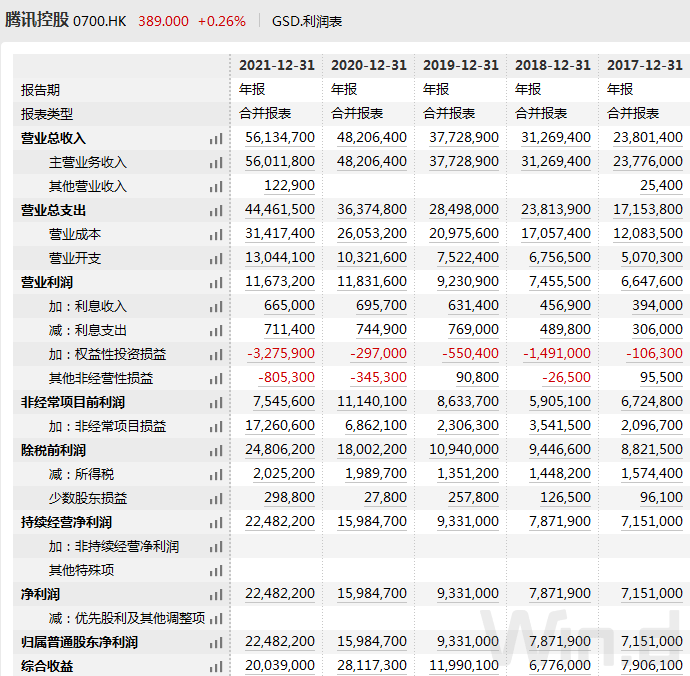Select the 报告期 row label
This screenshot has height=676, width=690.
click(40, 90)
